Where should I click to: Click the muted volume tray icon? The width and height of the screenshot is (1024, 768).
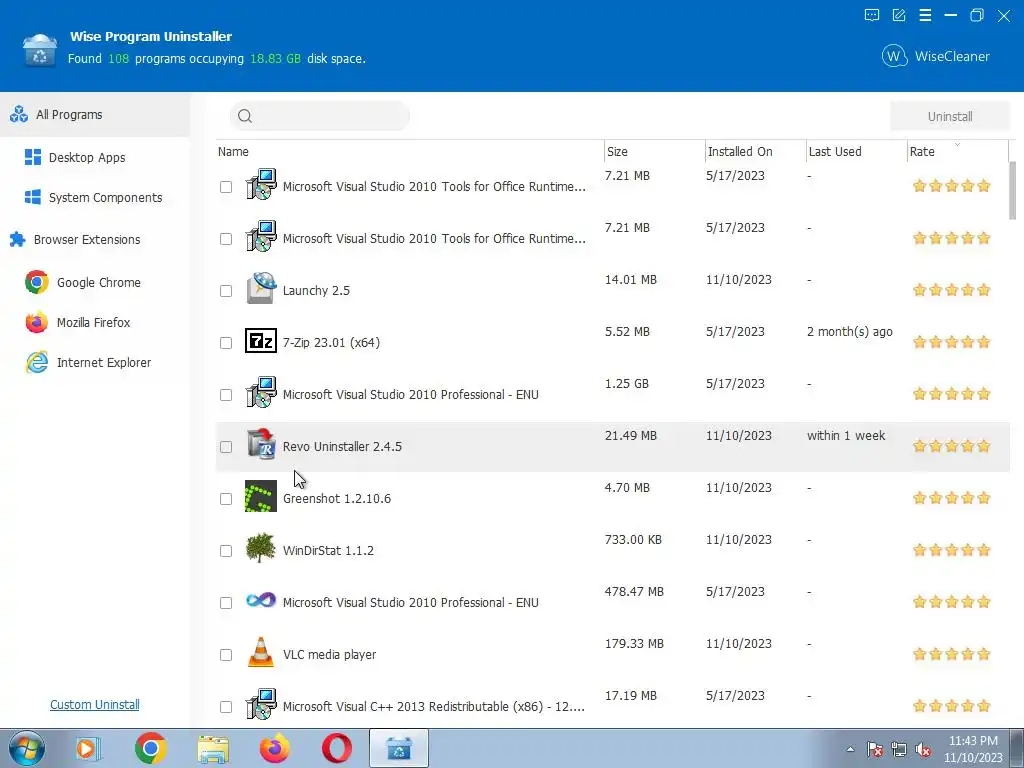click(x=923, y=750)
